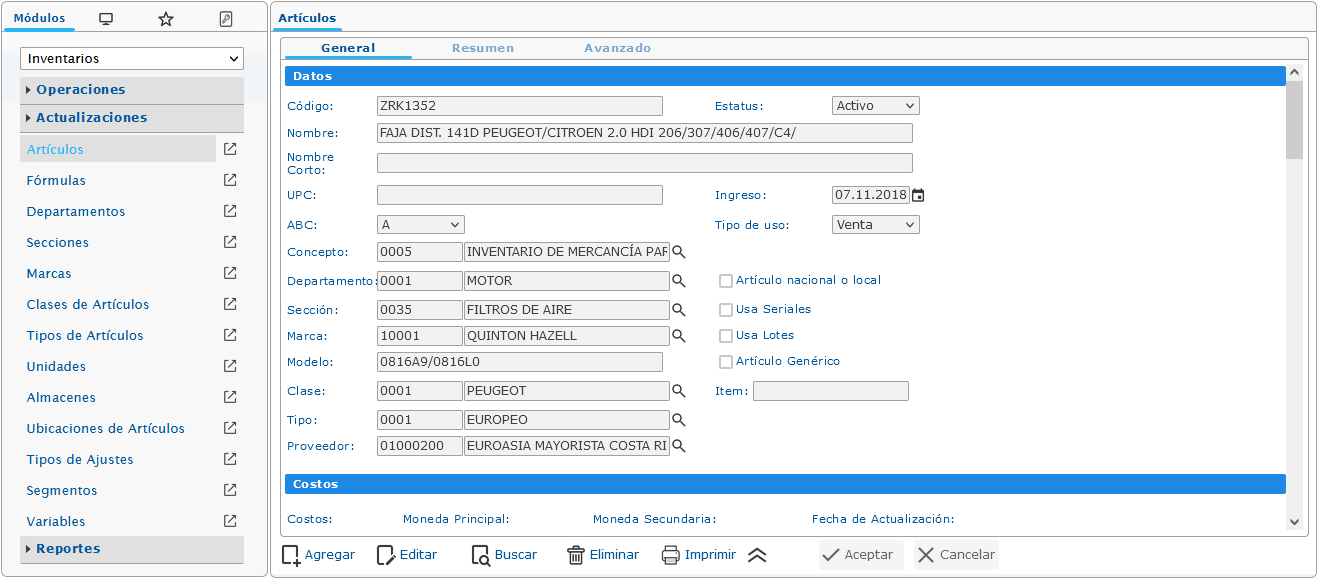Search Concepto with magnifier icon
The width and height of the screenshot is (1318, 578).
tap(679, 252)
